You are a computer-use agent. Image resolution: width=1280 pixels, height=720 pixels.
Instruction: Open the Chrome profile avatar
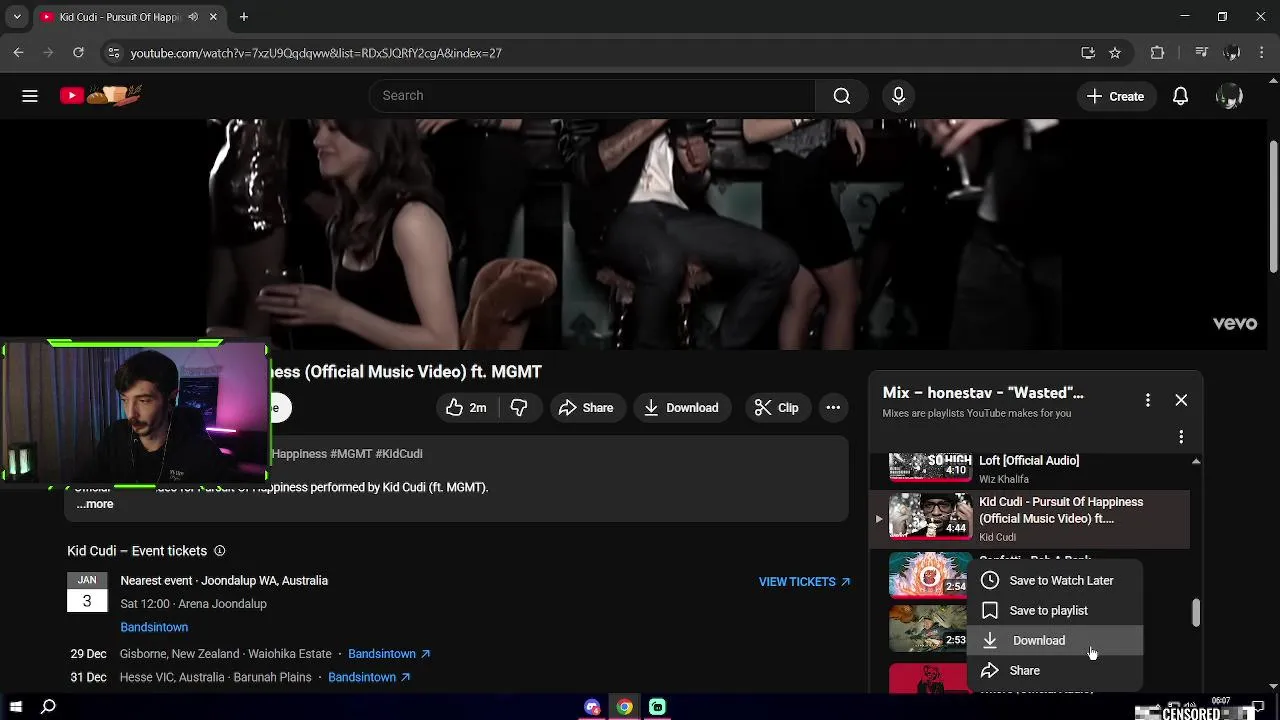[1232, 53]
